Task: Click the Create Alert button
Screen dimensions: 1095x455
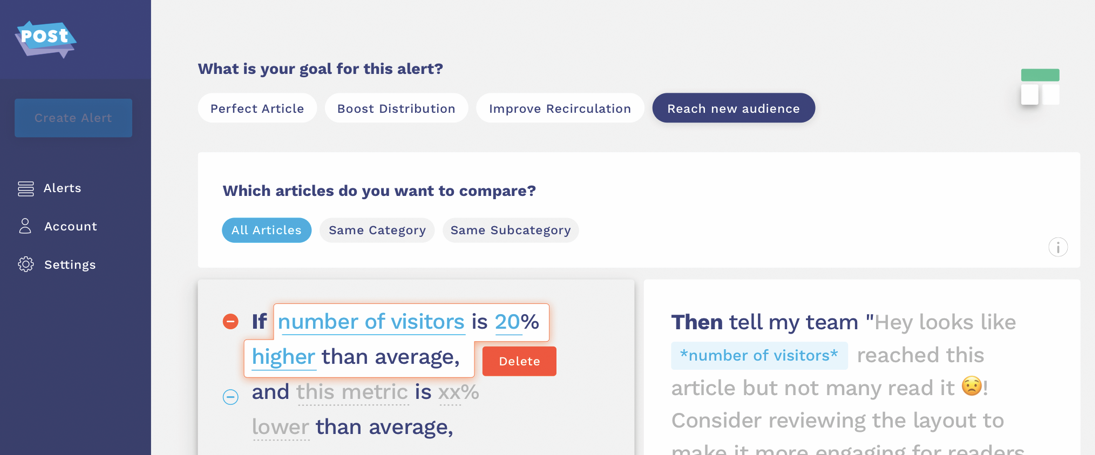Action: click(x=73, y=118)
